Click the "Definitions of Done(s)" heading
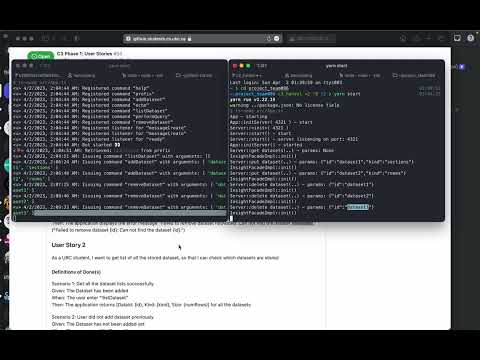Screen dimensions: 480x360 76,272
